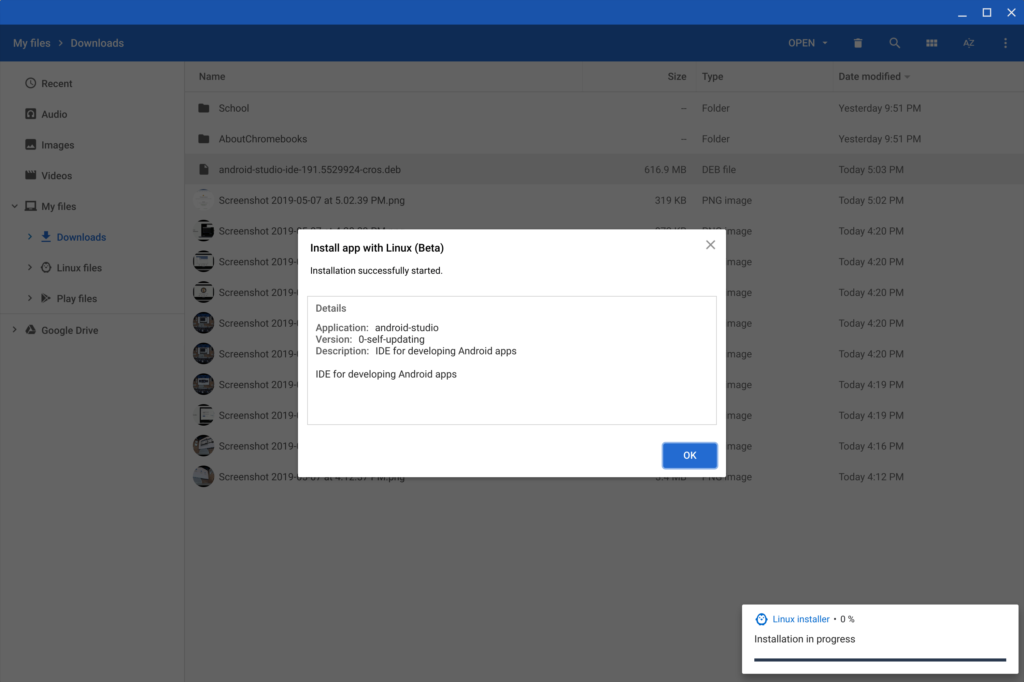Click the Today 4:12 PM date cell

click(x=871, y=477)
